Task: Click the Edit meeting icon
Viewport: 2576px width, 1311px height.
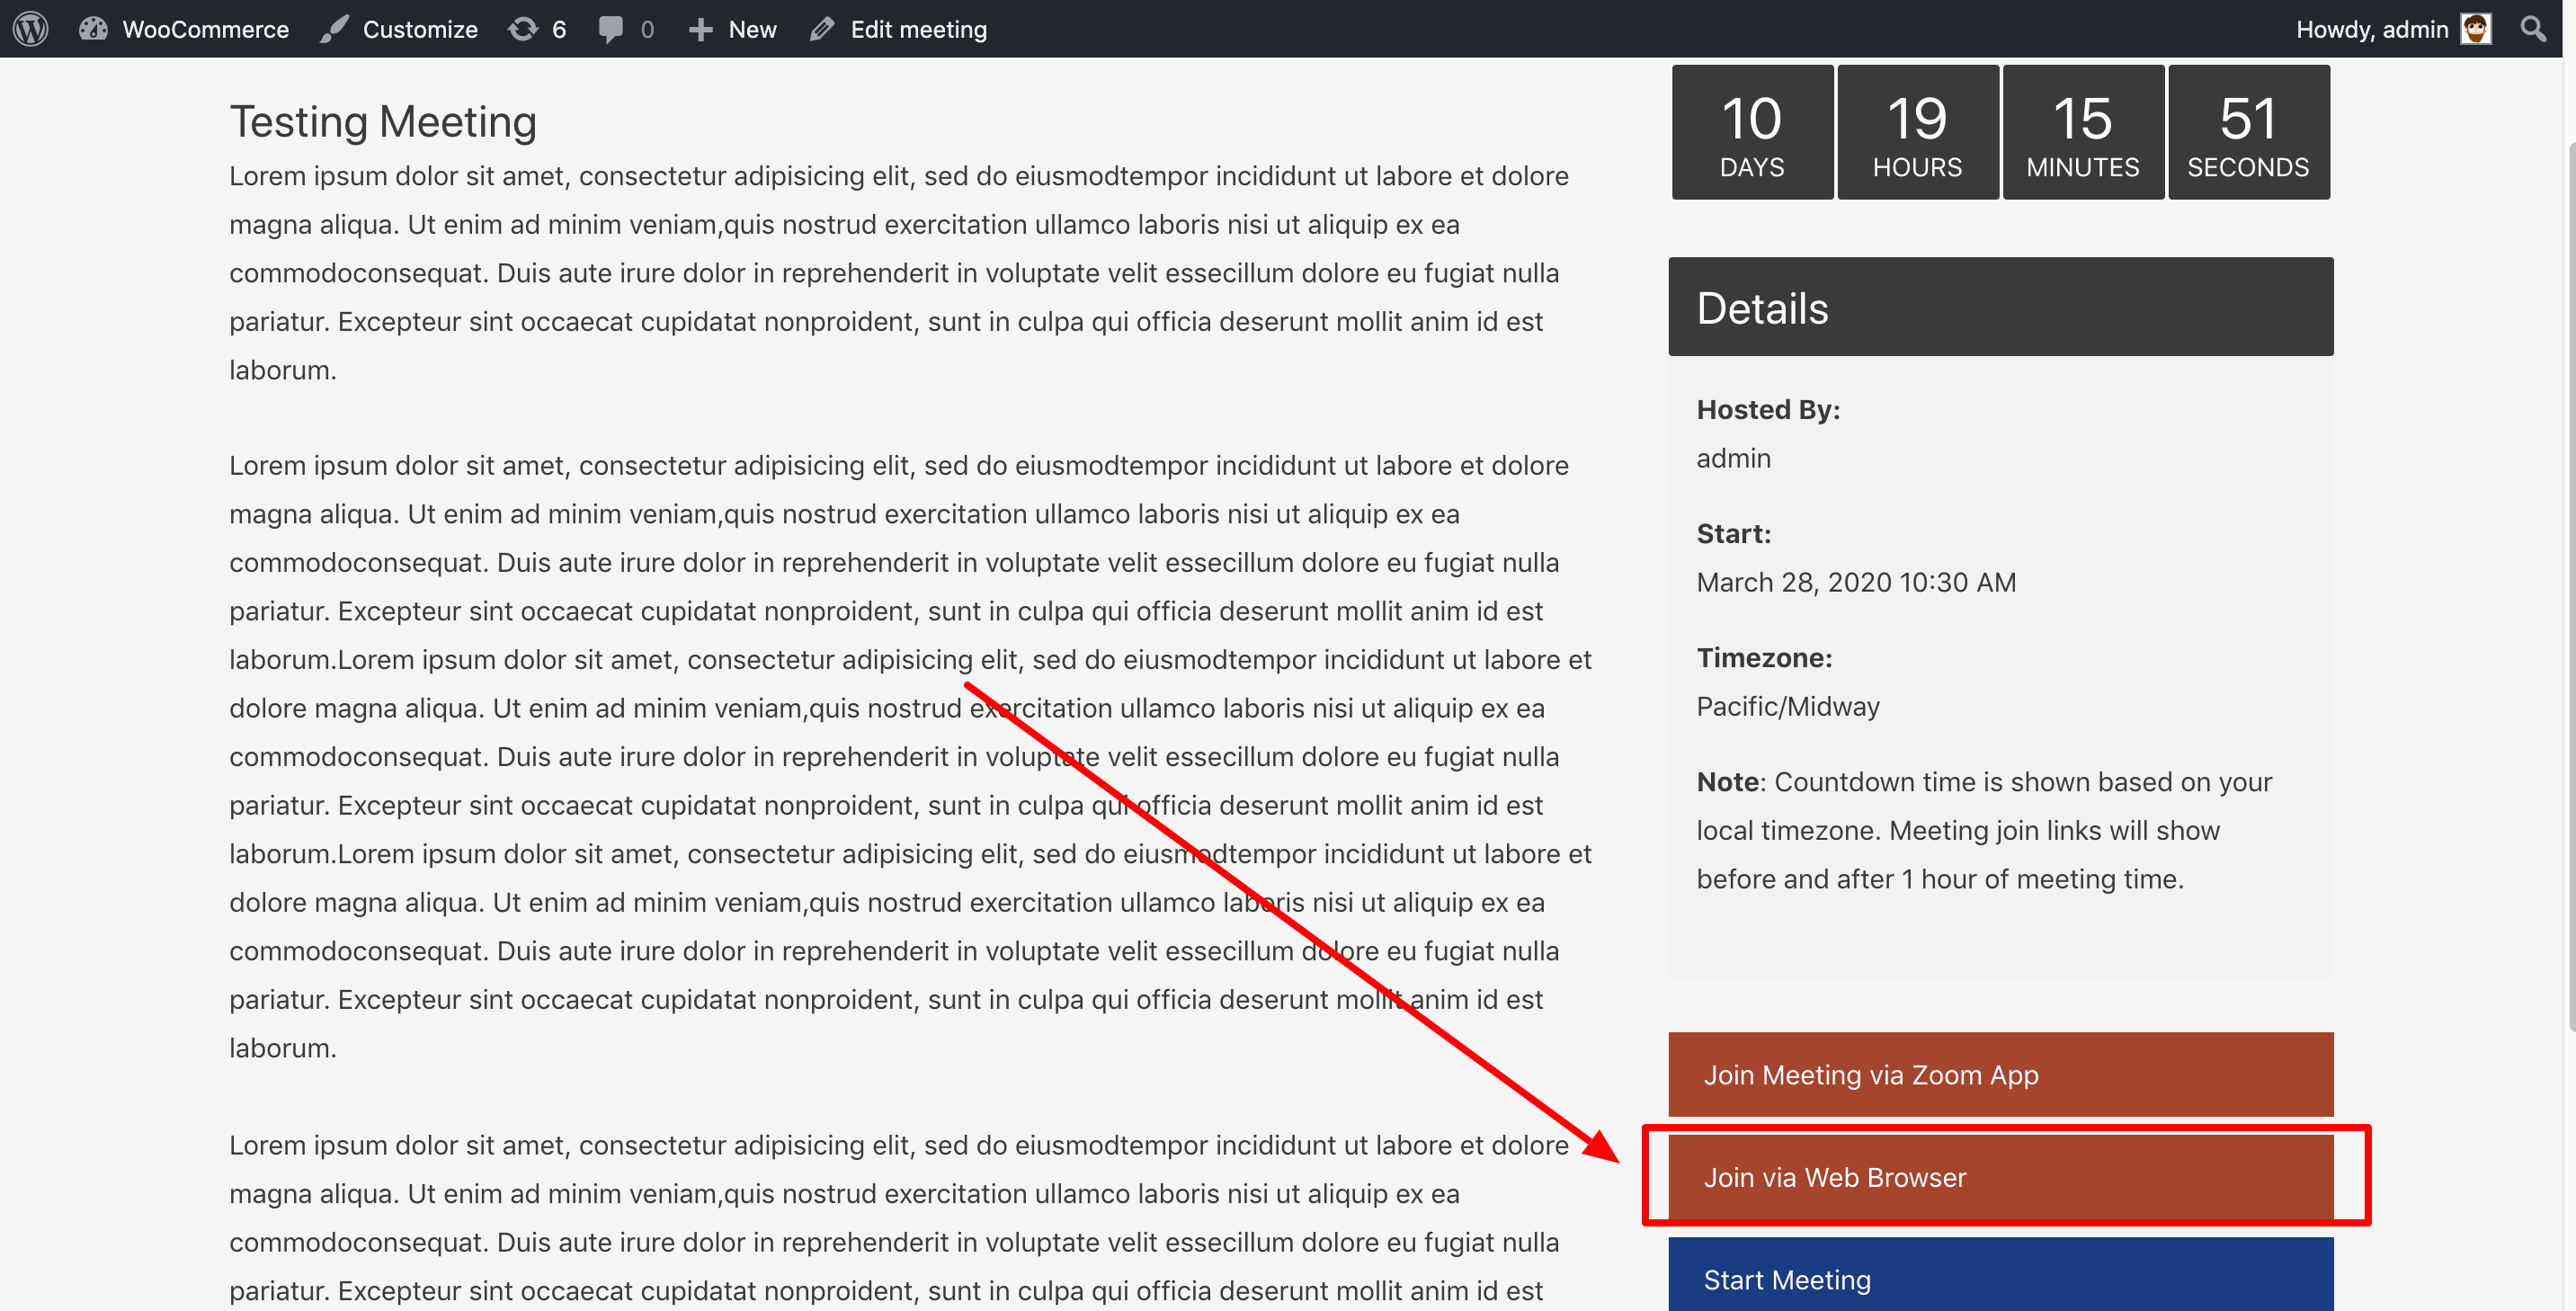Action: click(x=824, y=29)
